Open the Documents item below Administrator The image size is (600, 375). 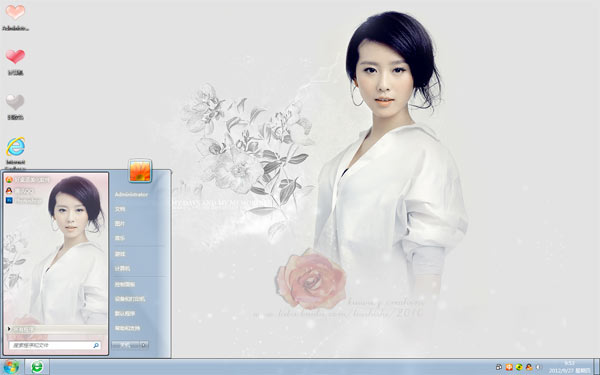click(120, 209)
